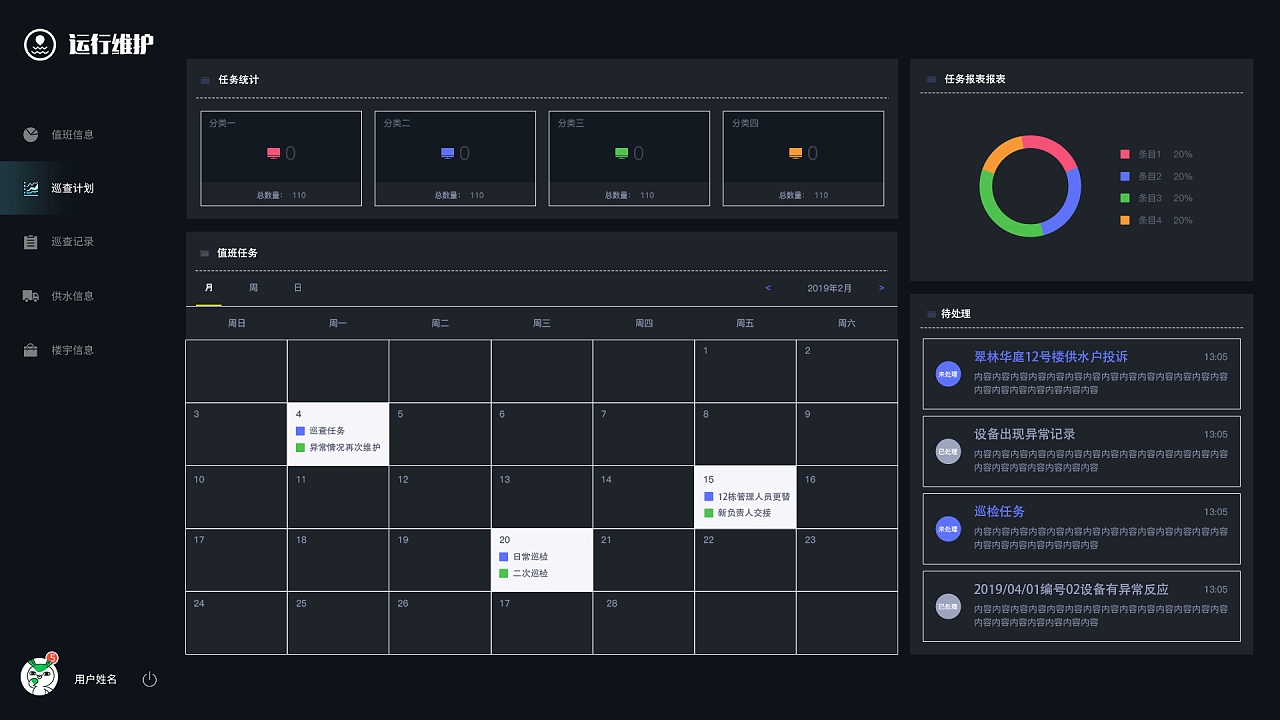Switch calendar to 周 view tab
The image size is (1280, 720).
coord(253,288)
